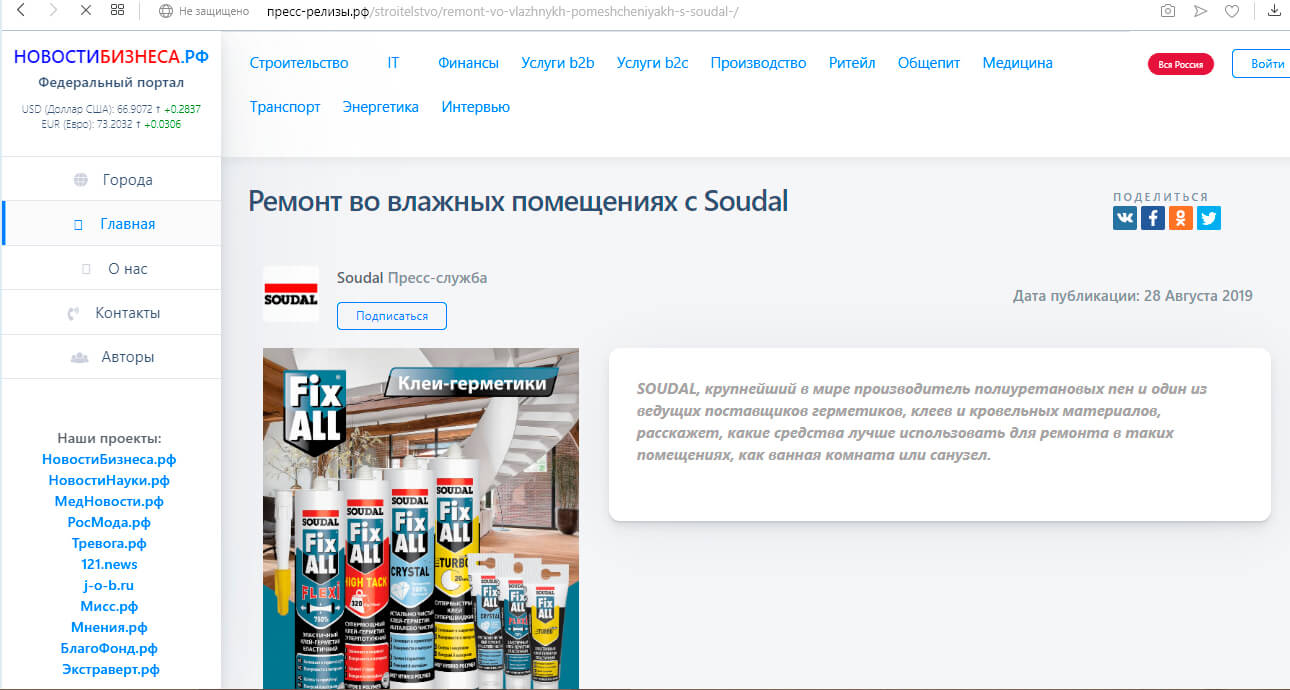
Task: Select Контакты in the sidebar
Action: (111, 313)
